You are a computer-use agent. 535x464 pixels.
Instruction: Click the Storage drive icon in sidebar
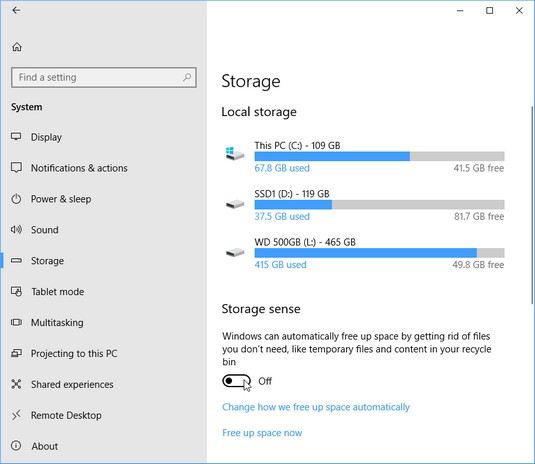[x=16, y=261]
